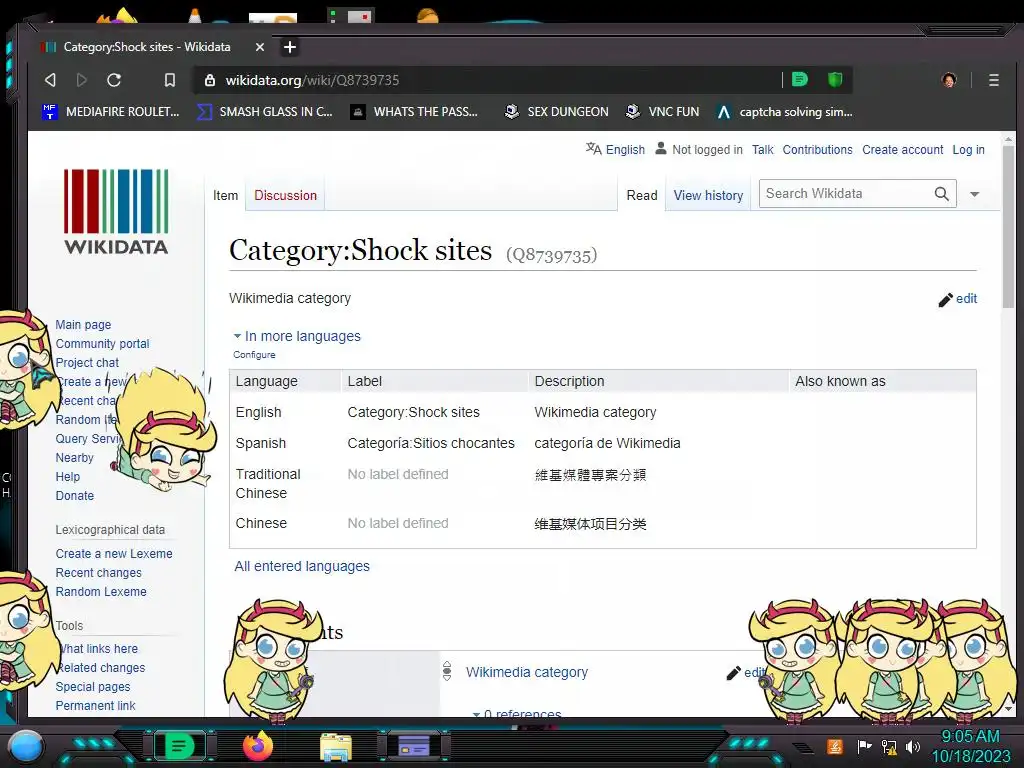Open the Talk link in the top bar
Viewport: 1024px width, 768px height.
click(762, 150)
